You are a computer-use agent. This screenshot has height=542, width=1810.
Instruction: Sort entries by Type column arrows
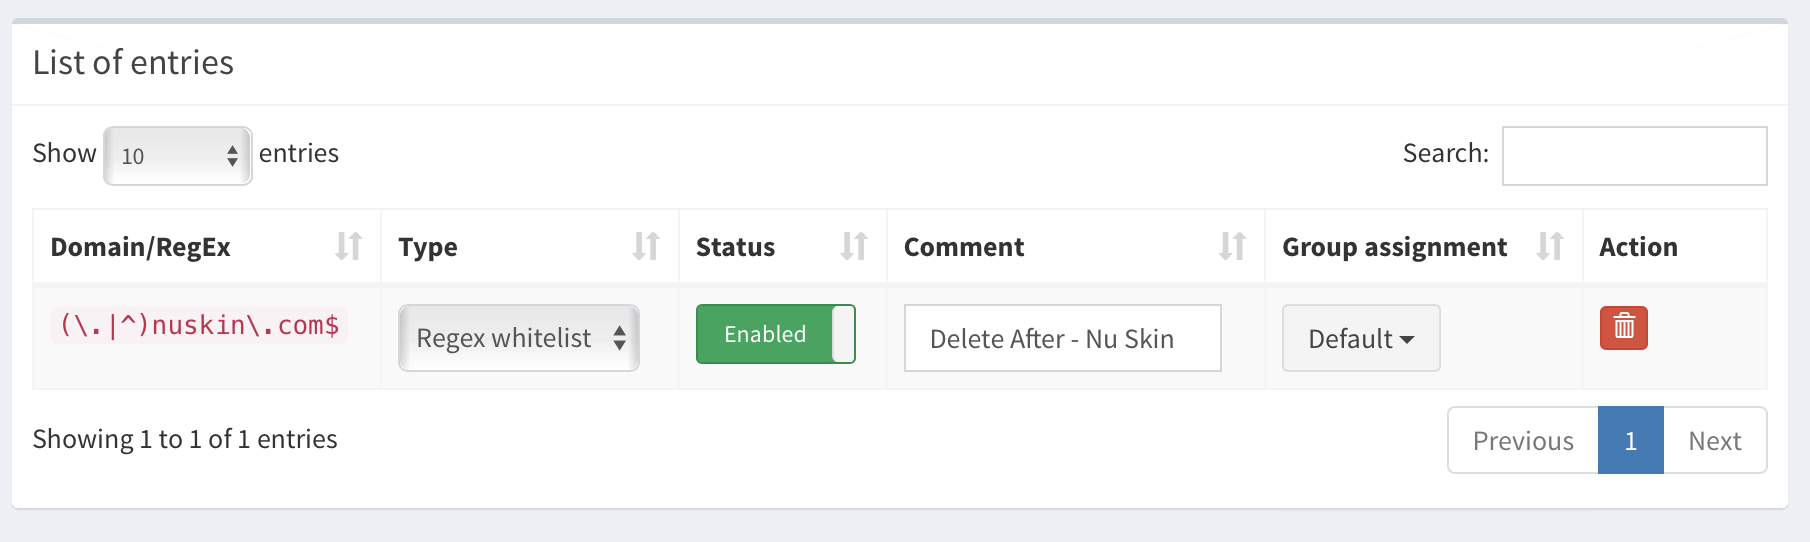tap(646, 246)
